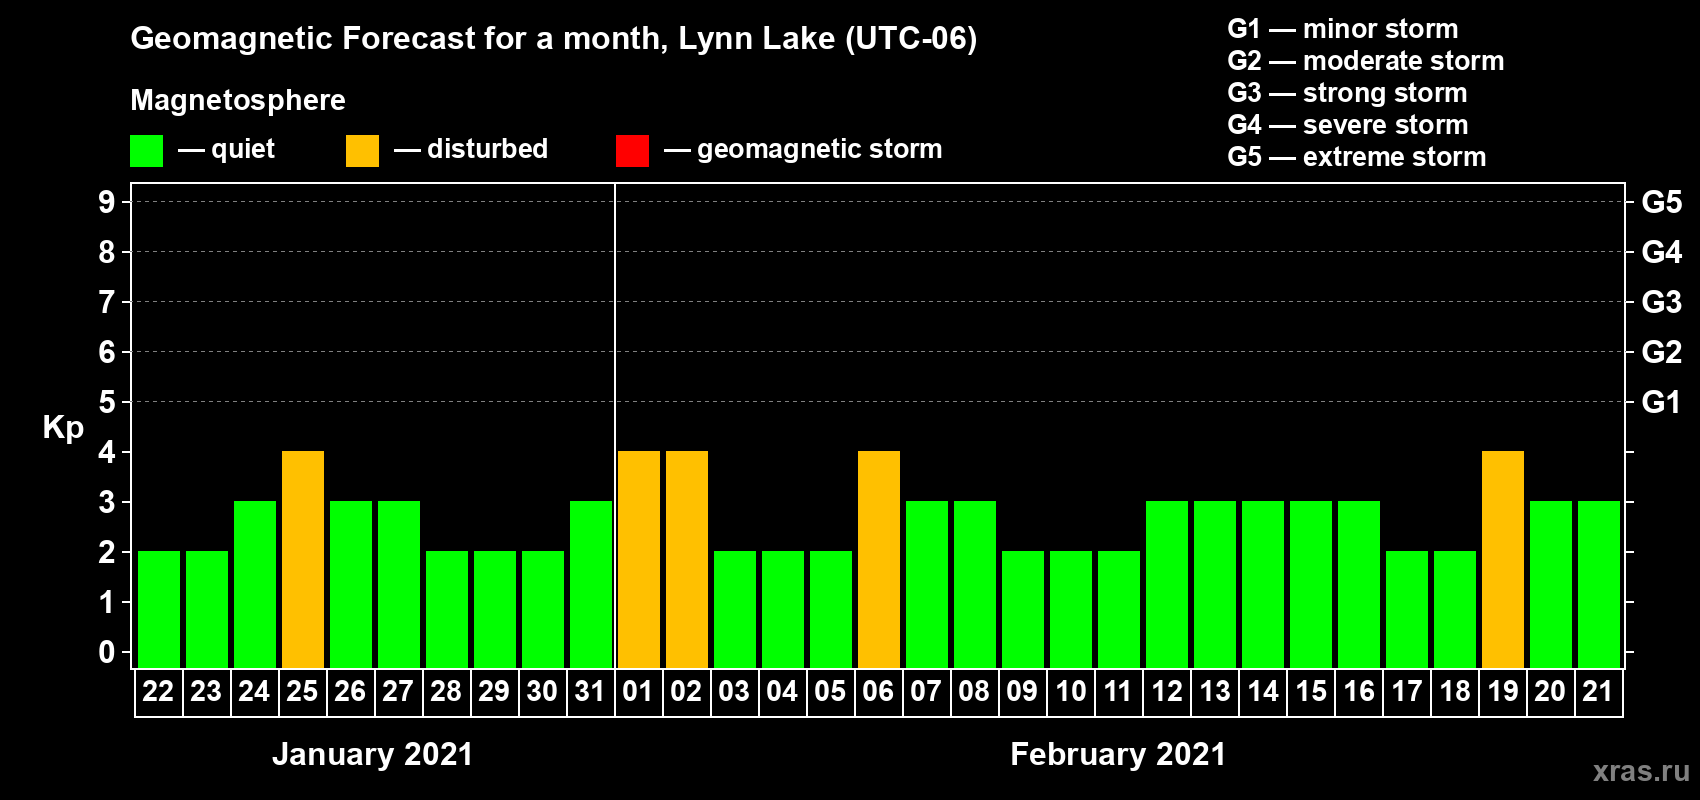Click the red geomagnetic storm legend swatch
Image resolution: width=1700 pixels, height=800 pixels.
pyautogui.click(x=632, y=151)
